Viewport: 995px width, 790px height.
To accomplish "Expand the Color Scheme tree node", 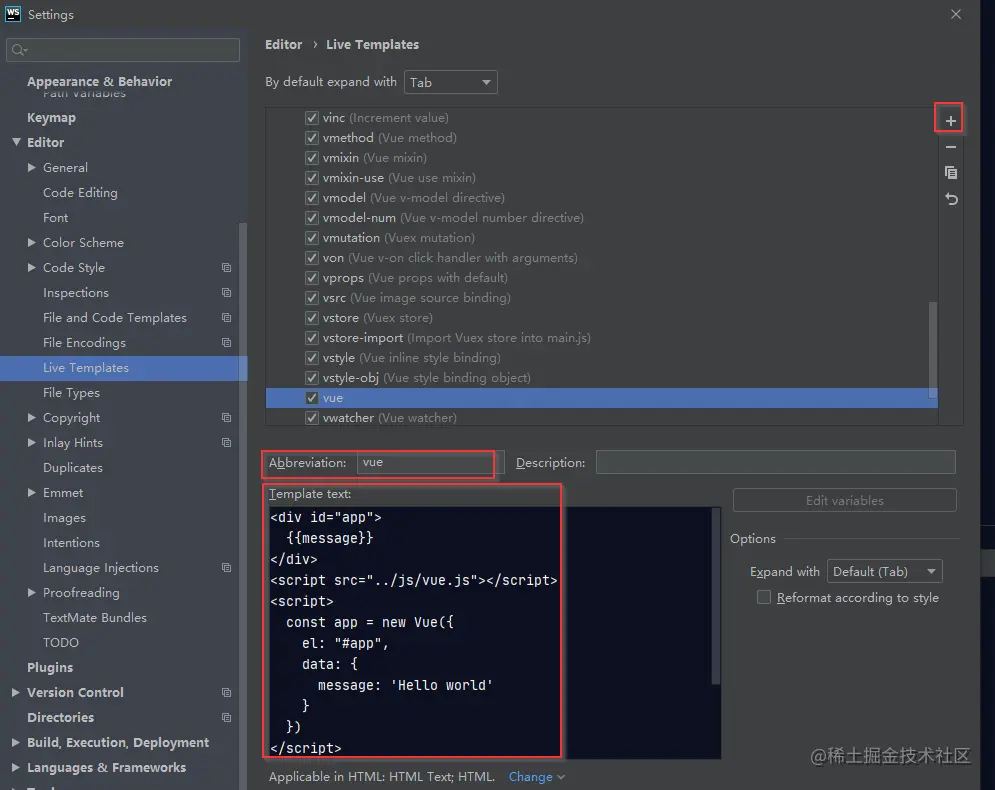I will click(32, 242).
